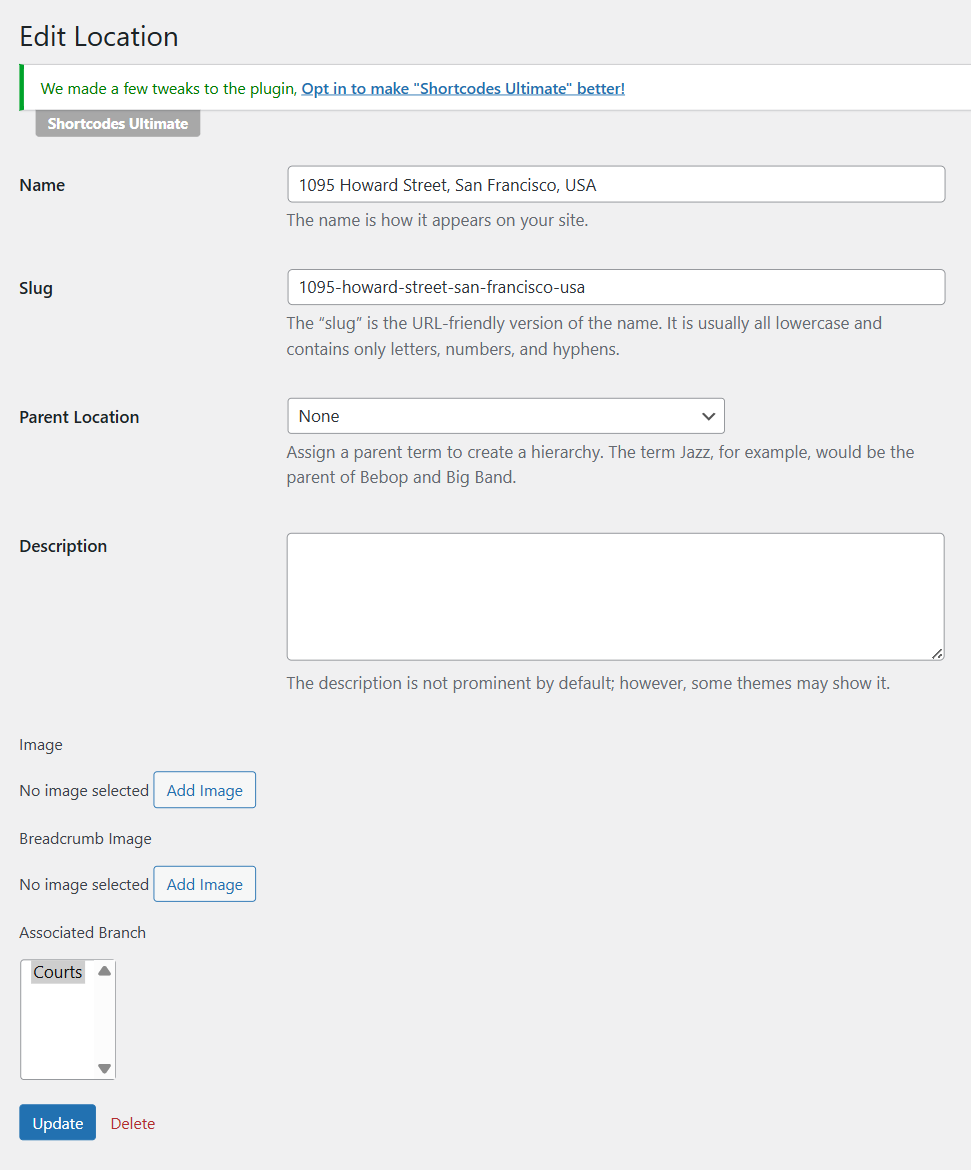Open the Parent Location dropdown
Screen dimensions: 971x1170
pyautogui.click(x=505, y=416)
